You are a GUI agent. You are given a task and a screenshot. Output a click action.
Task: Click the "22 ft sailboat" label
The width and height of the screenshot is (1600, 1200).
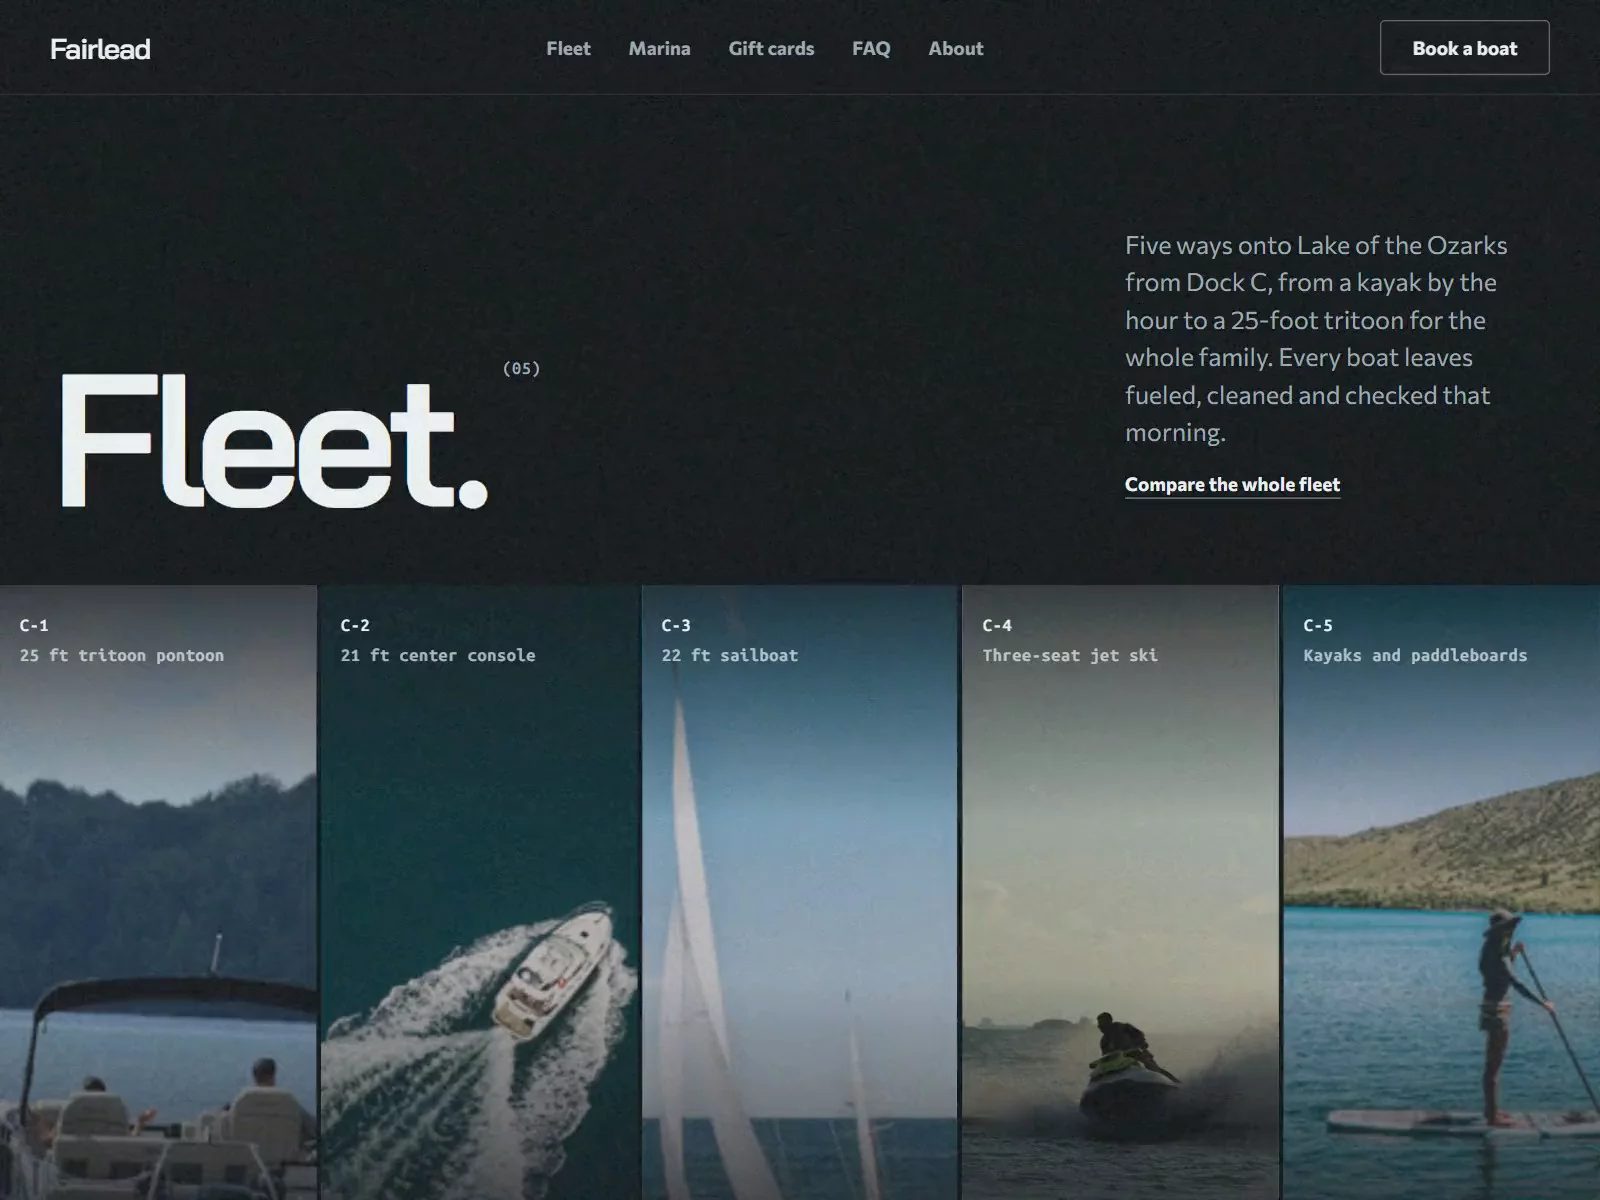point(729,655)
